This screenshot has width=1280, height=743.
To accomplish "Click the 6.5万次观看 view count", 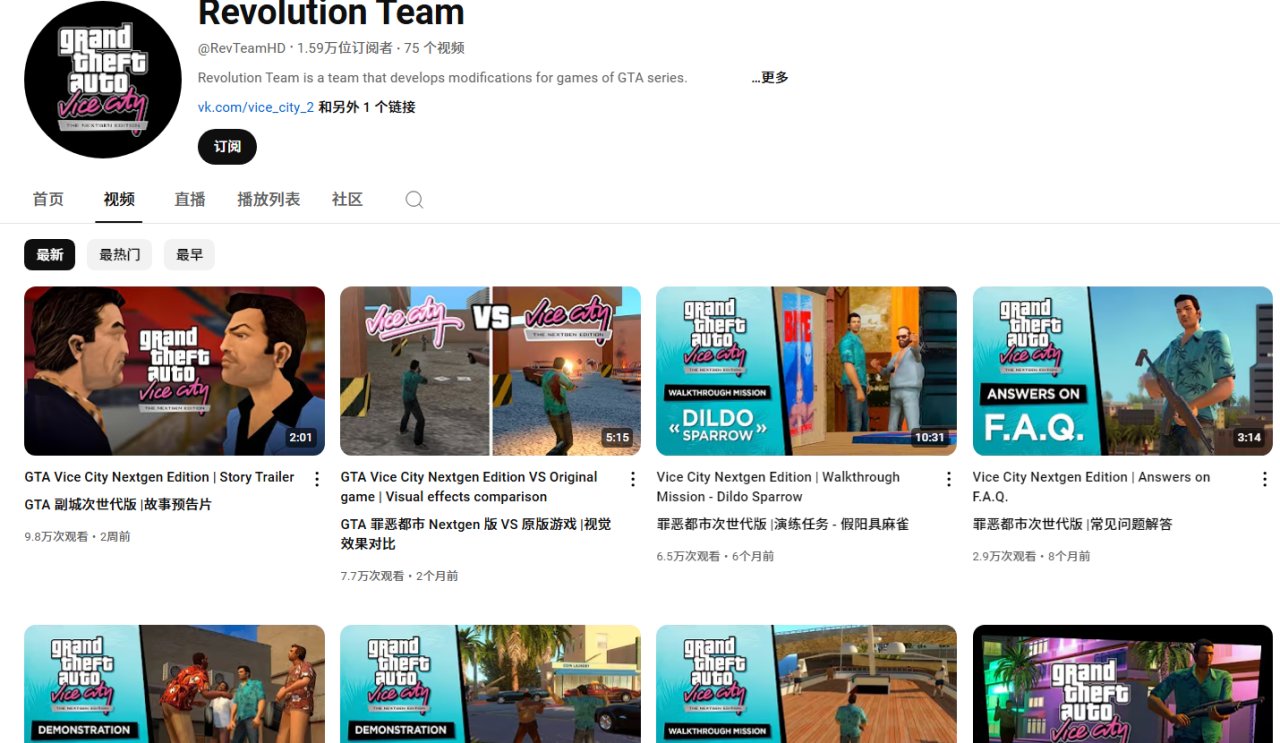I will pyautogui.click(x=689, y=556).
